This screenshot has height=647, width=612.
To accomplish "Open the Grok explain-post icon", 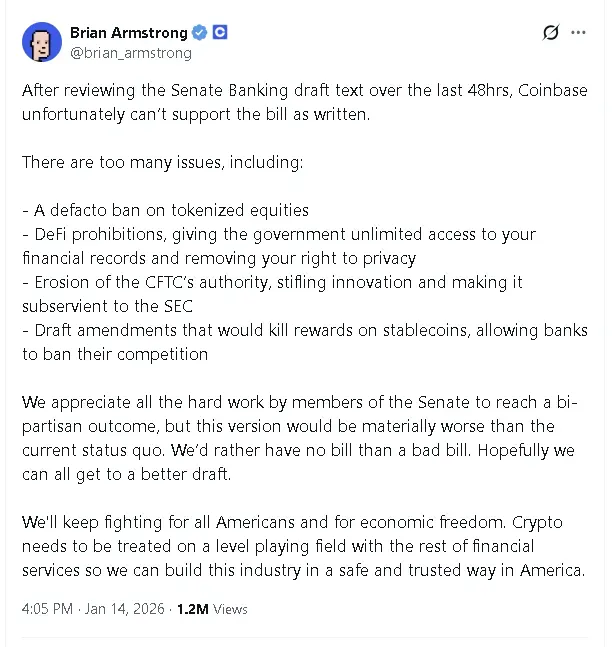I will pos(550,33).
